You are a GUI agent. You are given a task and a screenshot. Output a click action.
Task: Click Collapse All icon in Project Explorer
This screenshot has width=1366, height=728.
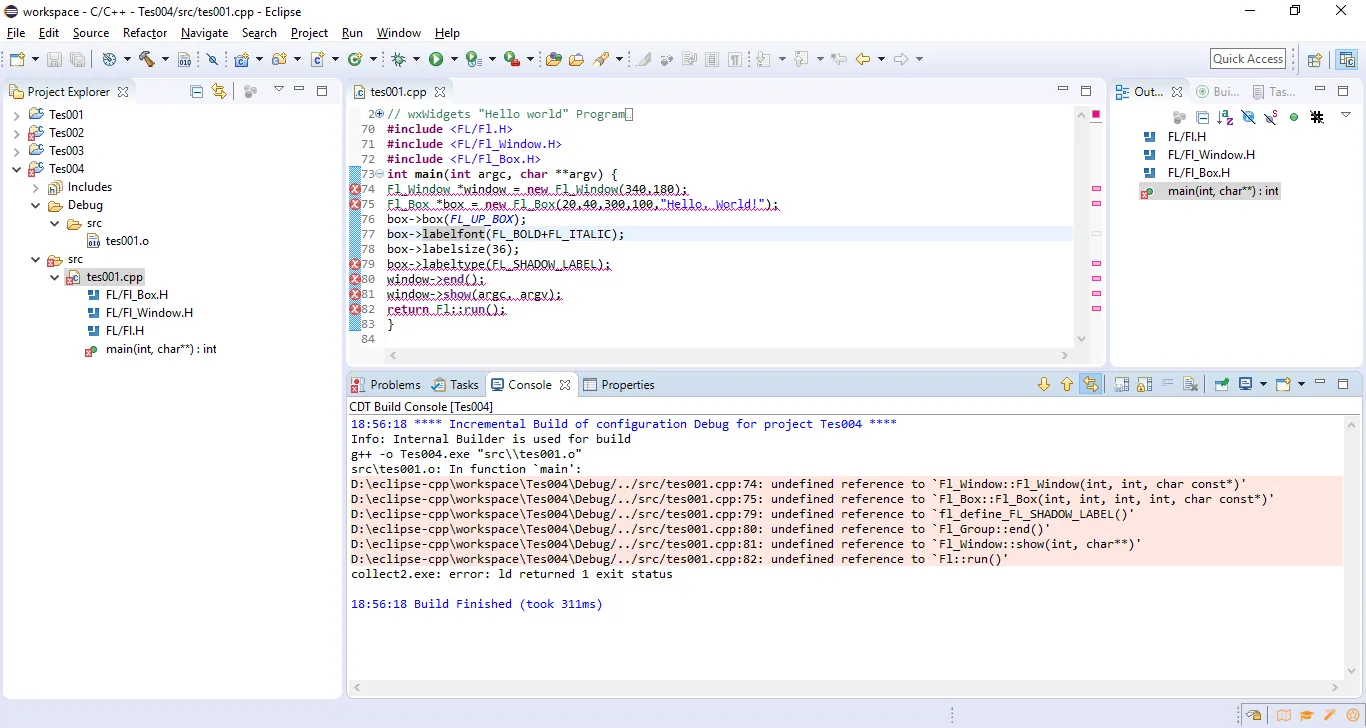coord(196,91)
